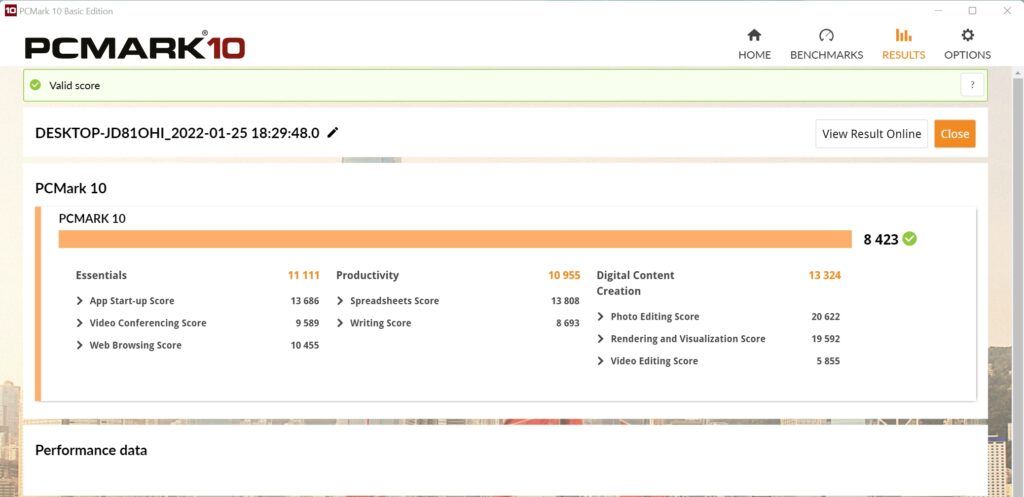Click the orange Close button
1024x497 pixels.
[x=955, y=134]
